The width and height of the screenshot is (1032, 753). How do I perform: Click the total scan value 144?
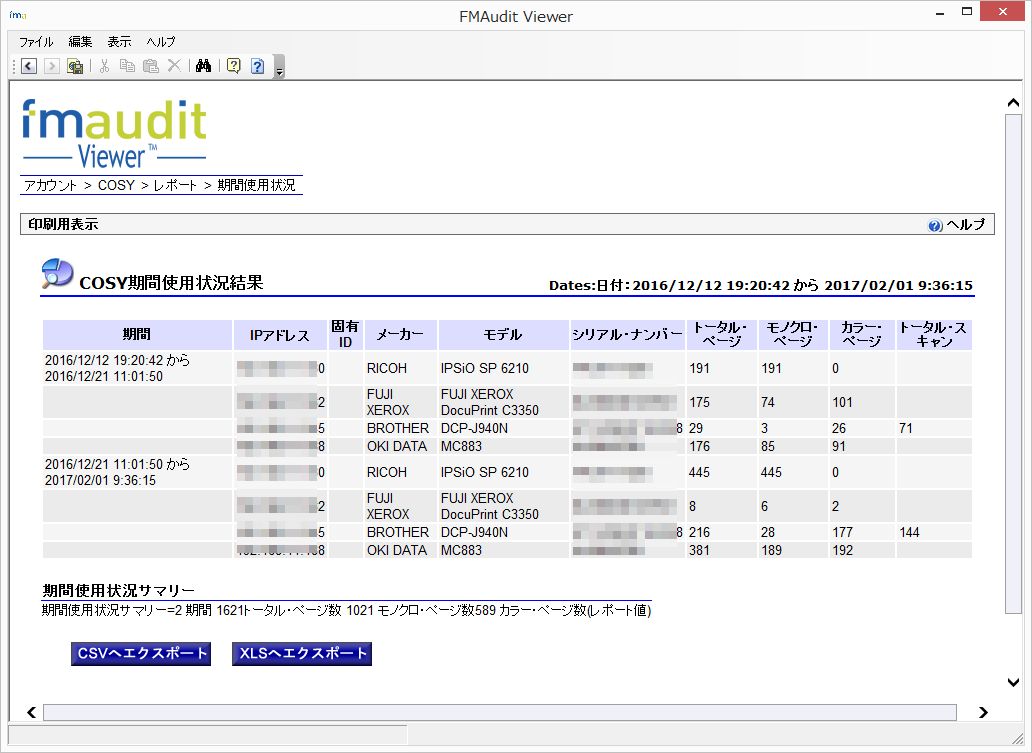pos(910,532)
